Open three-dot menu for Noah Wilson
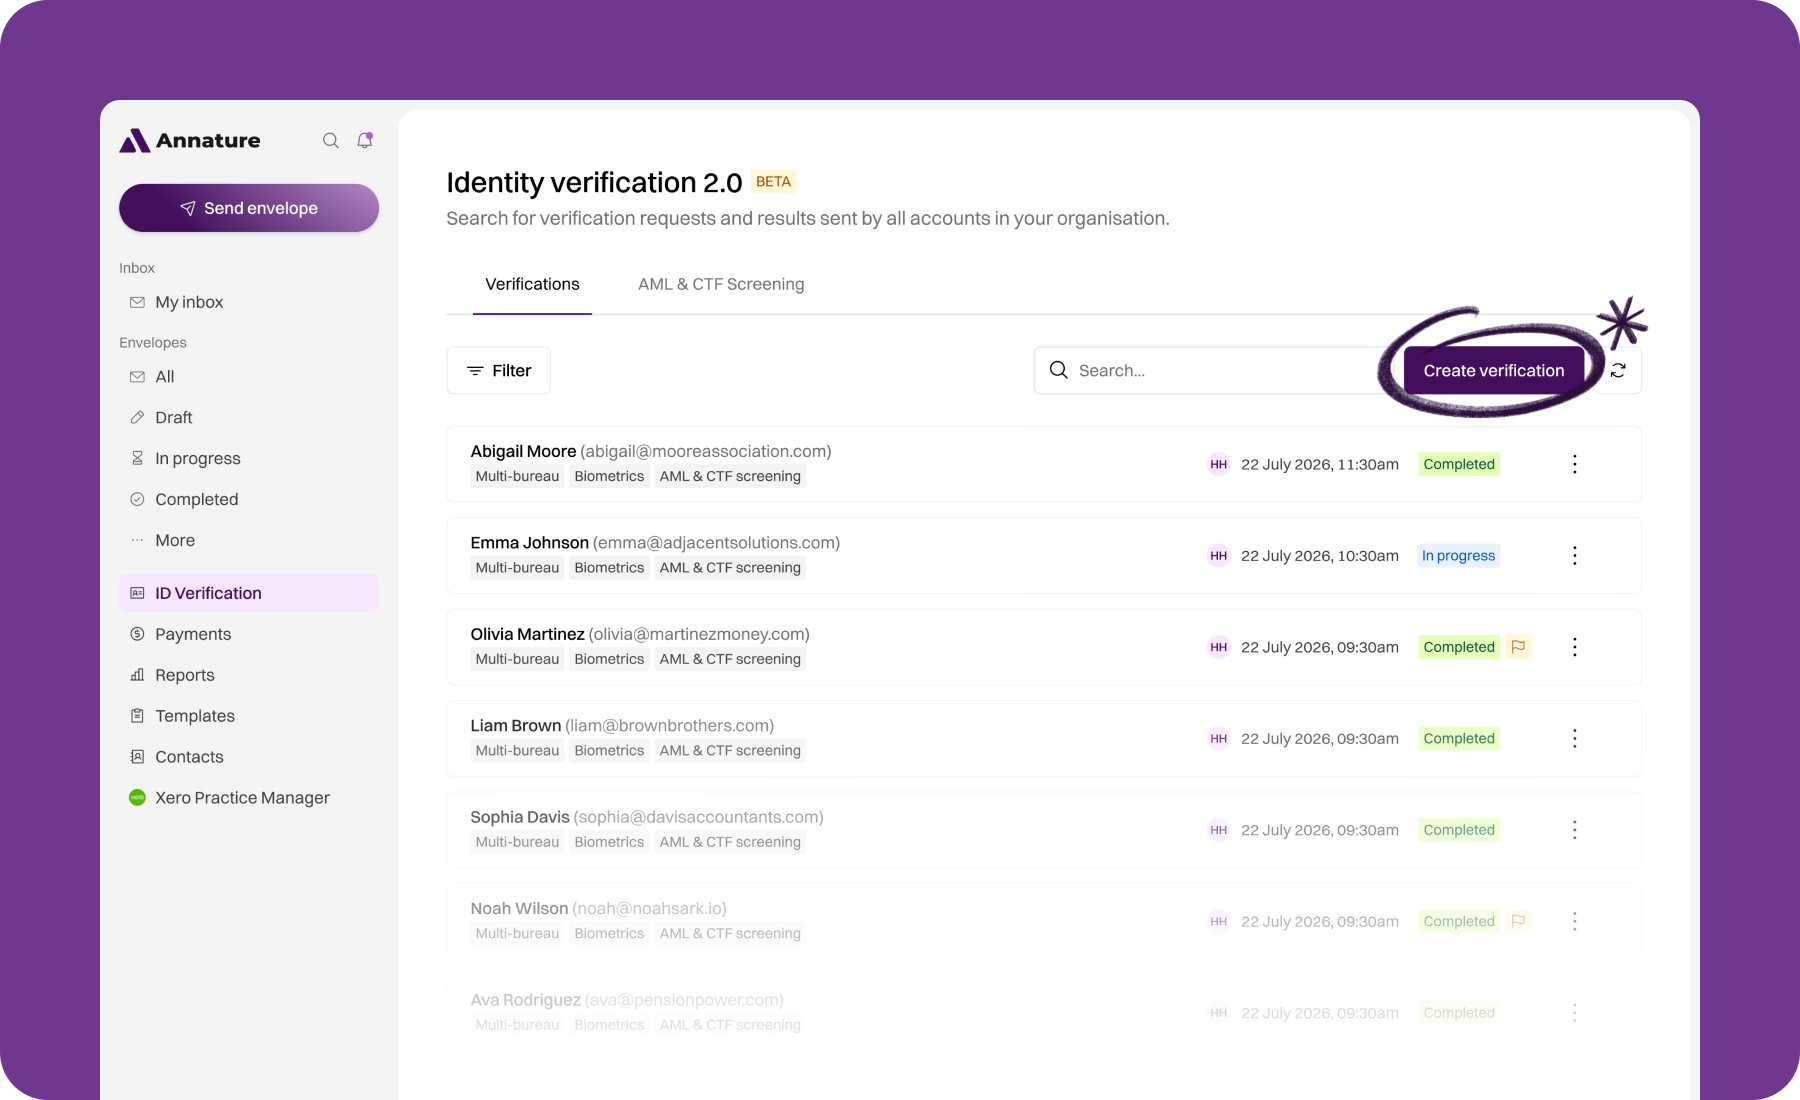 (1574, 921)
